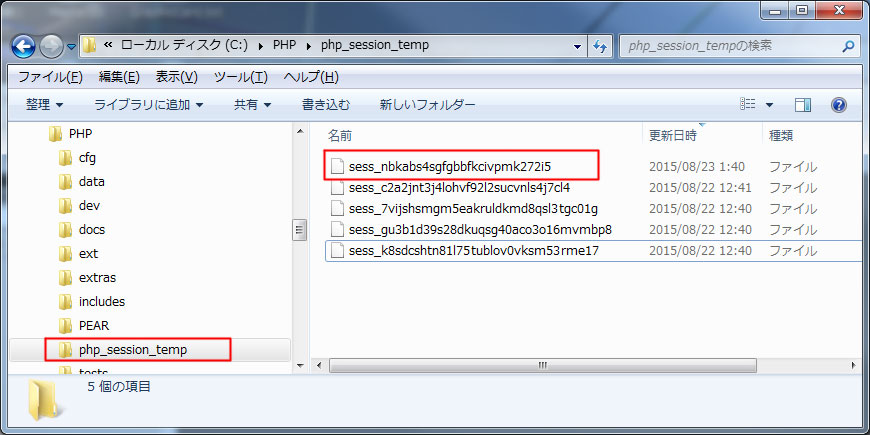Viewport: 870px width, 435px height.
Task: Click file icon of sess_c2a2jnt3j4lohvf92l2sucvnls4j7cl4
Action: click(x=337, y=188)
